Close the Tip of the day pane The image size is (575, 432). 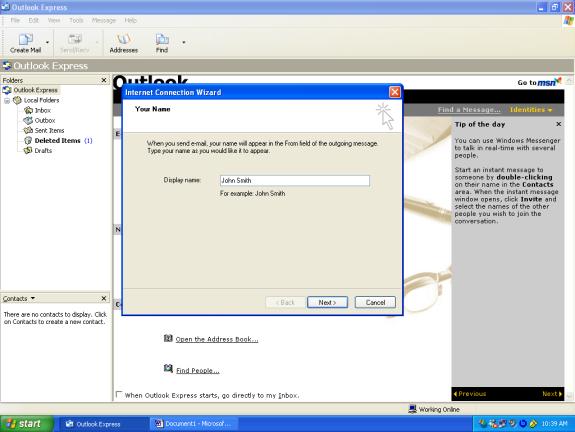pyautogui.click(x=558, y=124)
